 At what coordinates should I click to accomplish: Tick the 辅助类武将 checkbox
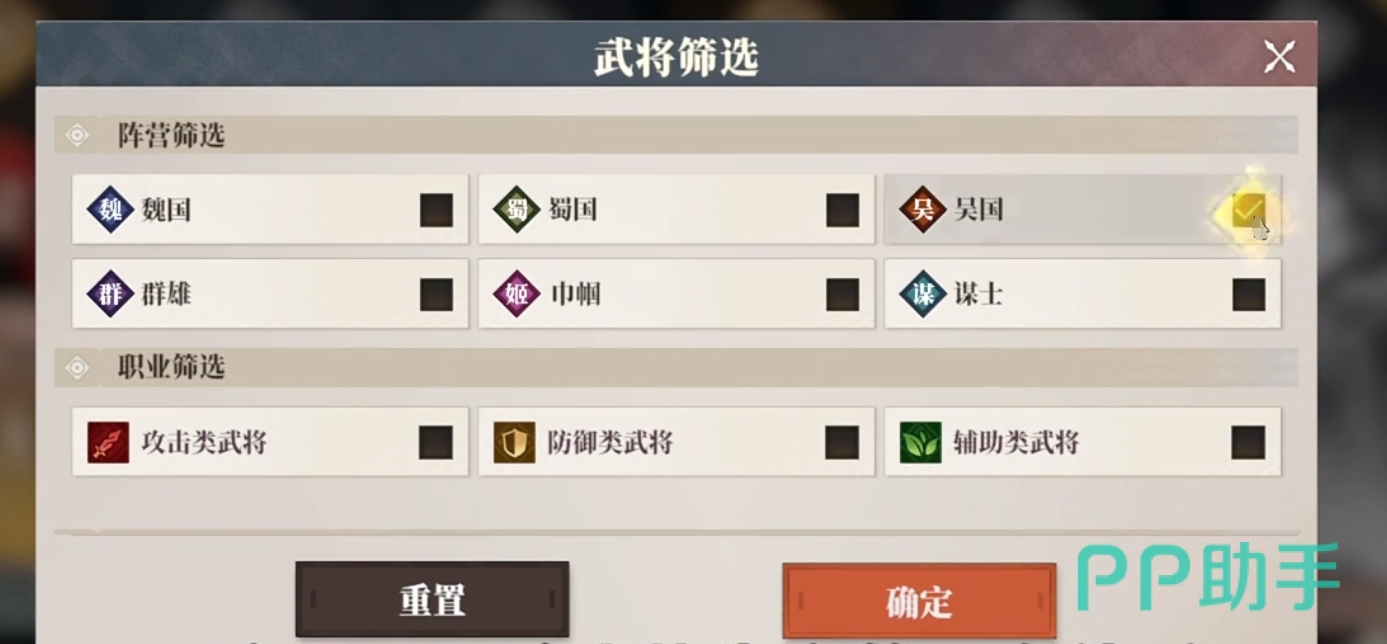click(1248, 442)
